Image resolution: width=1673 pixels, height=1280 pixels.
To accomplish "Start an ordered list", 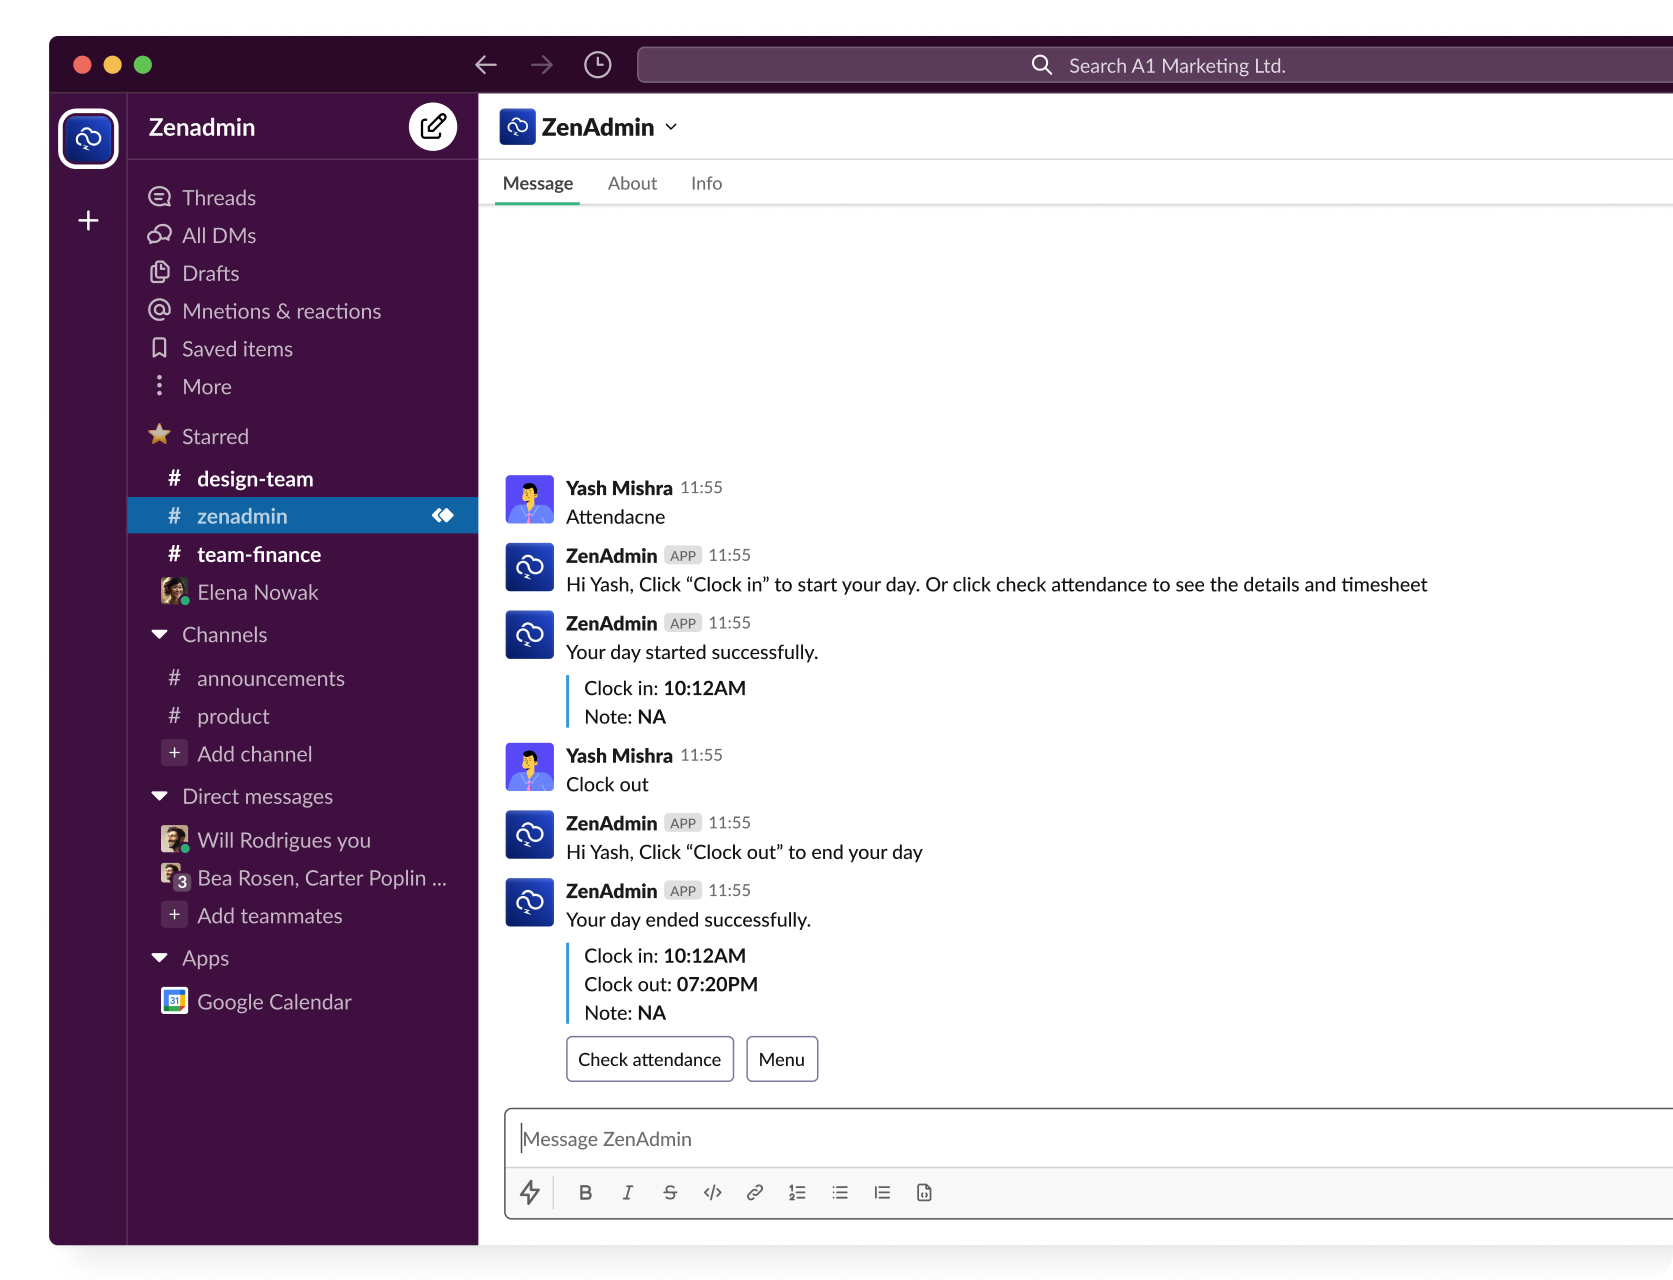I will point(797,1192).
